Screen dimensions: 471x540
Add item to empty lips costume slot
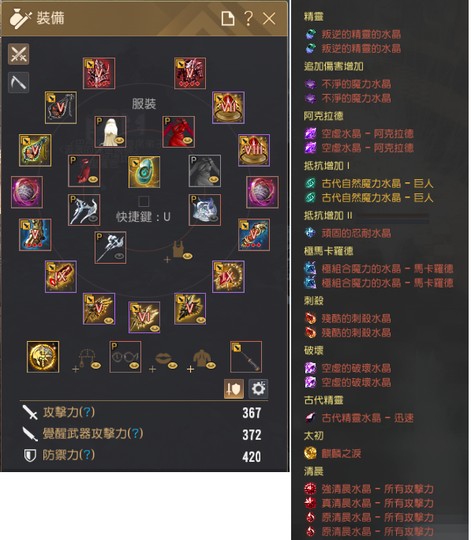163,361
